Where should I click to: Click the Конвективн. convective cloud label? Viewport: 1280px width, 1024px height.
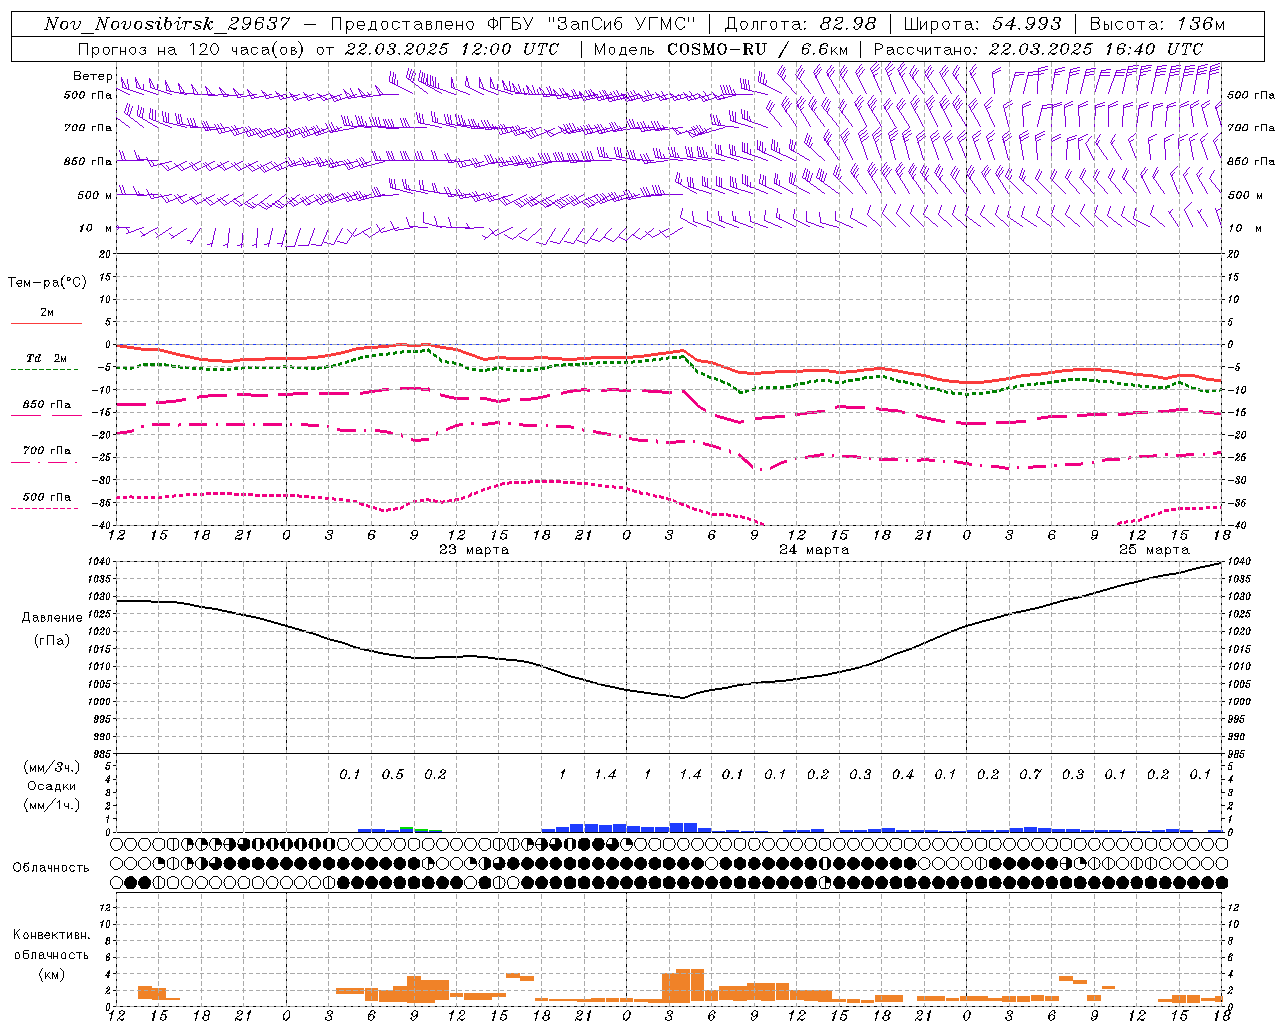51,935
